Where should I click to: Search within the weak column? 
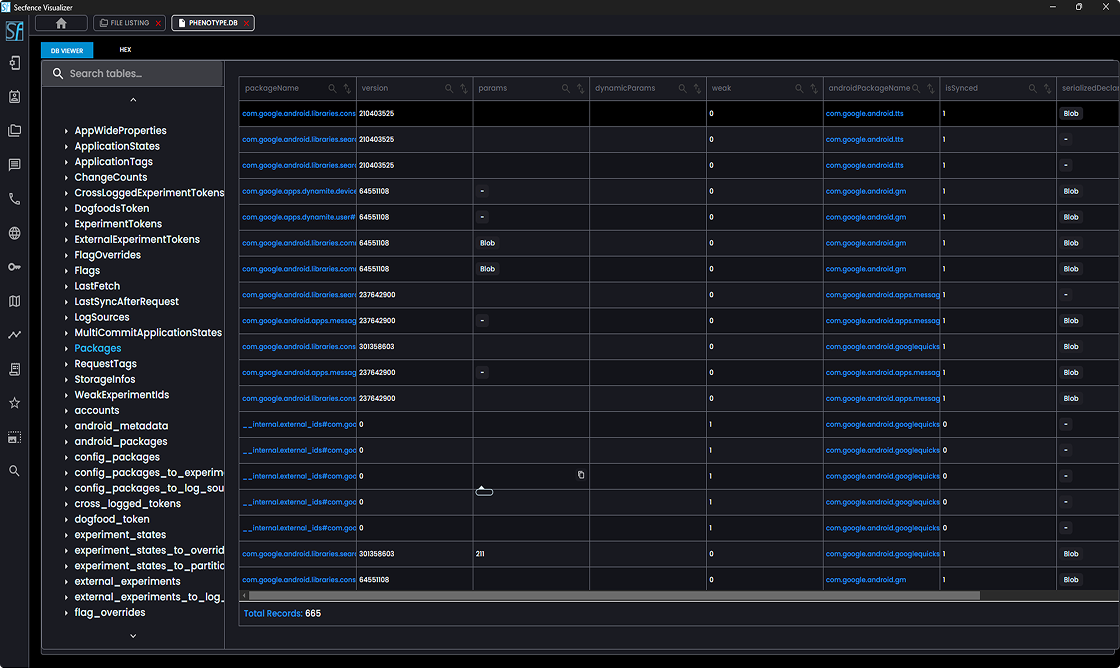click(799, 89)
